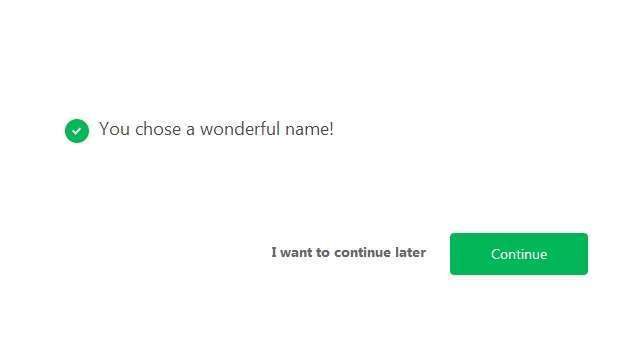
Task: Click the confirmation icon beside the name message
Action: click(x=77, y=131)
